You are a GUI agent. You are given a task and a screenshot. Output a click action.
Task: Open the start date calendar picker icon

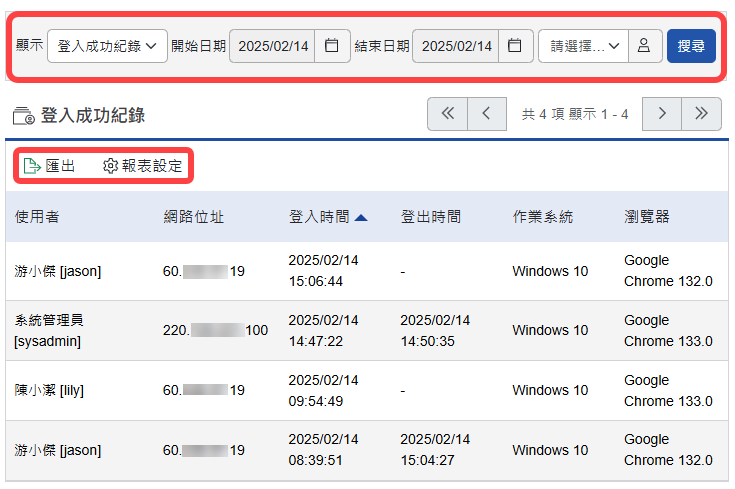pos(332,46)
